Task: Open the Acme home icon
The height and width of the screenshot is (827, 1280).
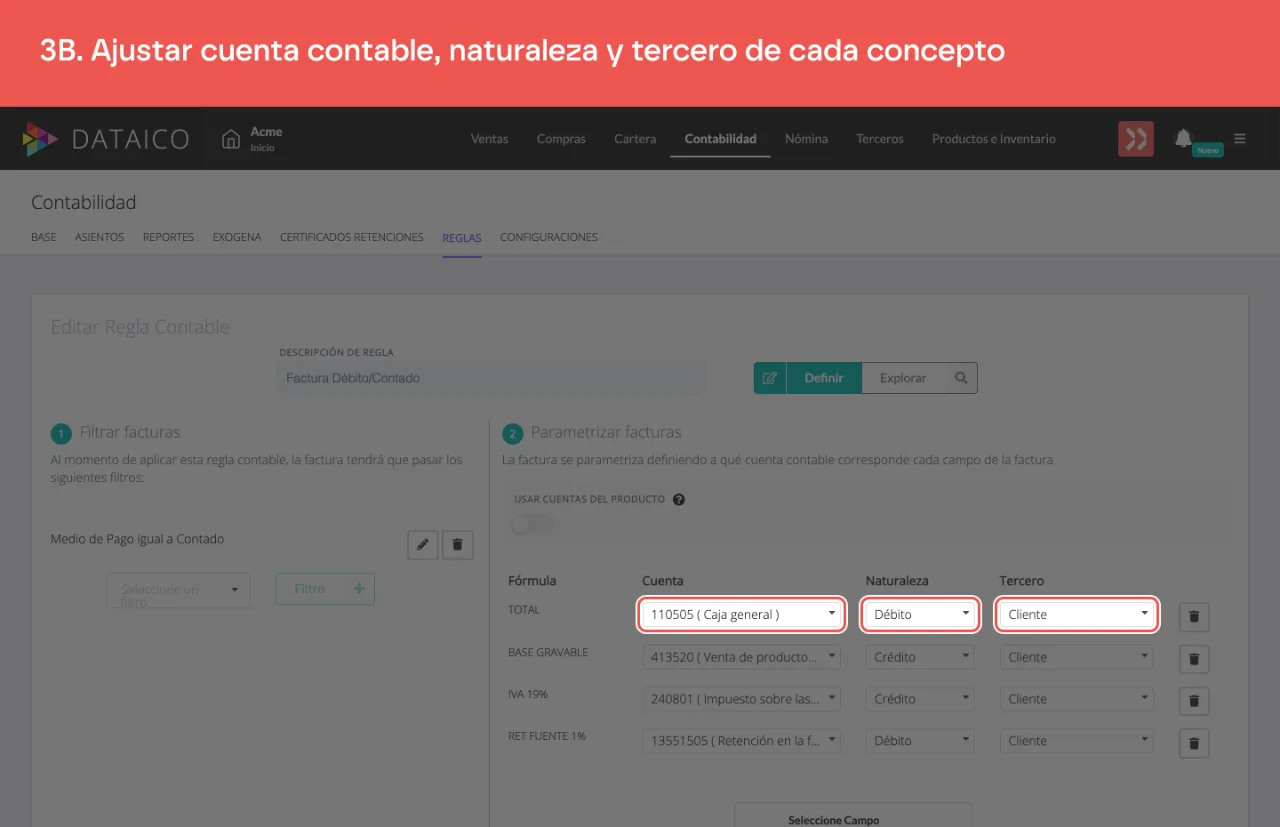Action: tap(231, 139)
